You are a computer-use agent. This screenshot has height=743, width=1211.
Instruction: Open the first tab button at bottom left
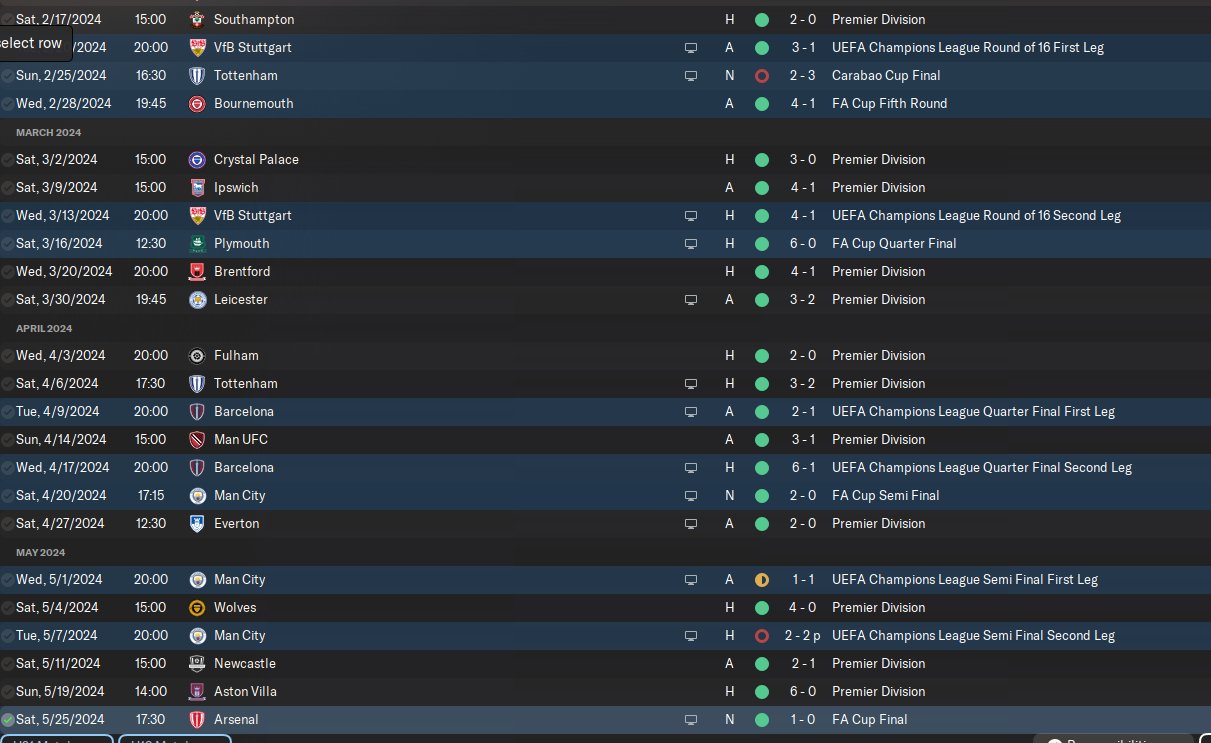click(56, 739)
